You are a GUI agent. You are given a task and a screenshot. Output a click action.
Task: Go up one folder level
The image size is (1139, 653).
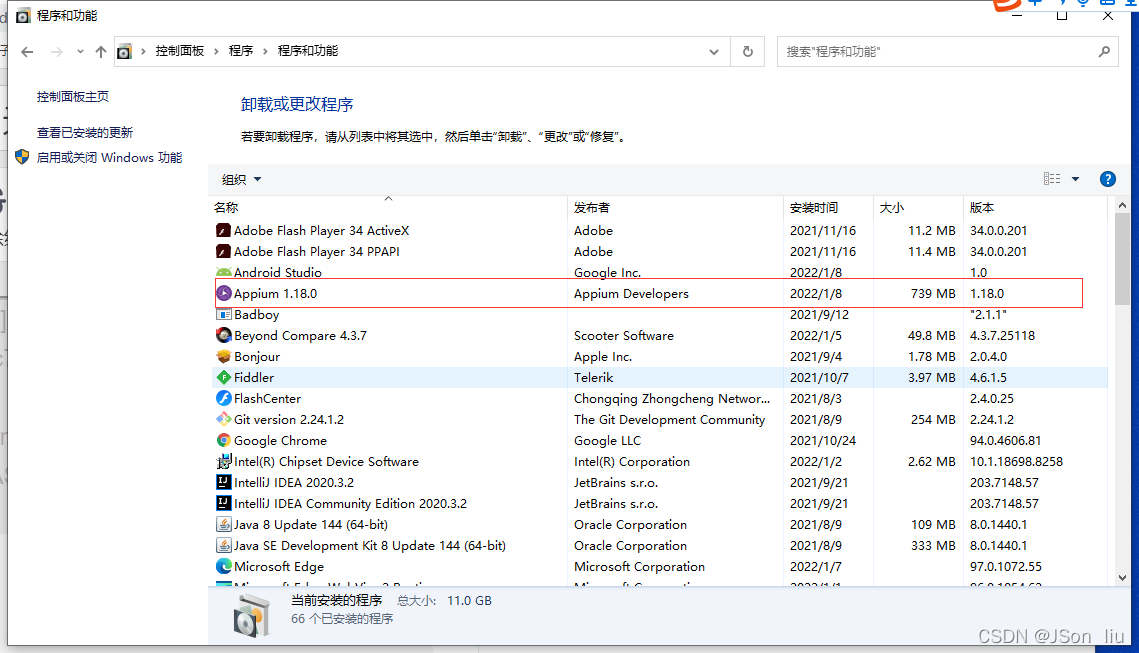click(100, 52)
